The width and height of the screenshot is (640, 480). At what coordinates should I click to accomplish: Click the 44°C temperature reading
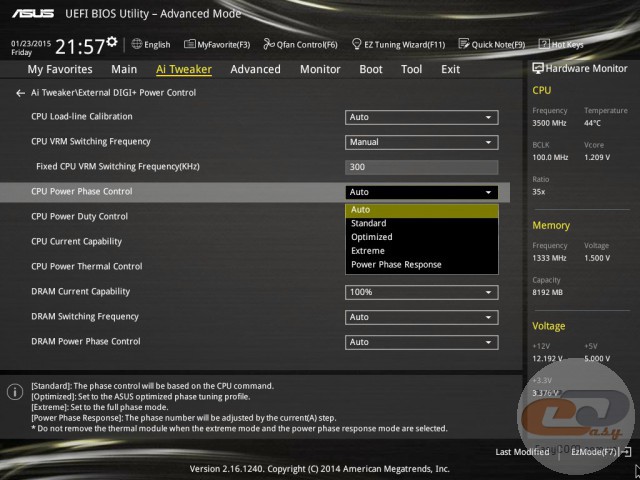(x=592, y=123)
